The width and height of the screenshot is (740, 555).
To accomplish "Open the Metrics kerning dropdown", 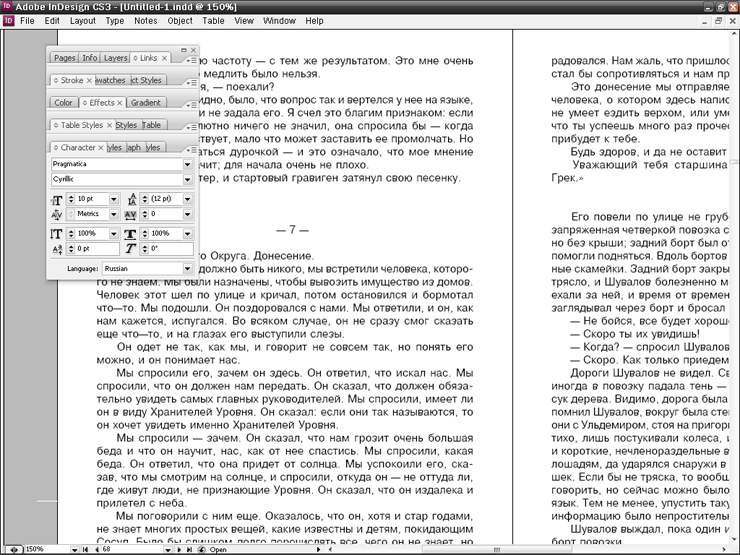I will (114, 214).
